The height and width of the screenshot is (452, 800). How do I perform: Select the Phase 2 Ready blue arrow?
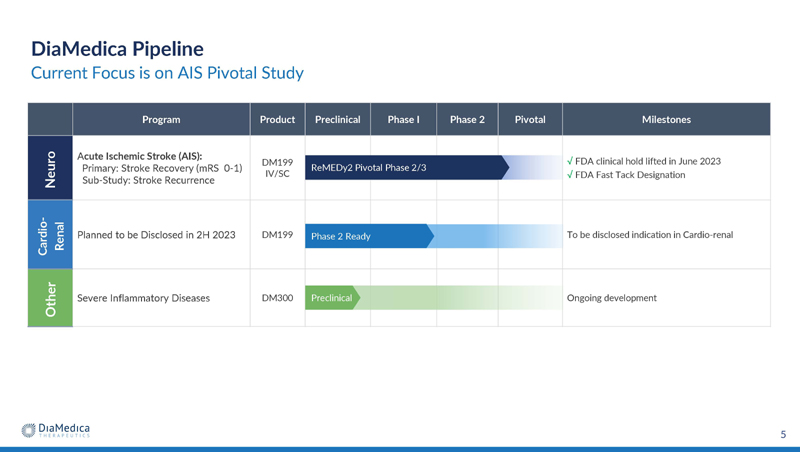click(369, 236)
